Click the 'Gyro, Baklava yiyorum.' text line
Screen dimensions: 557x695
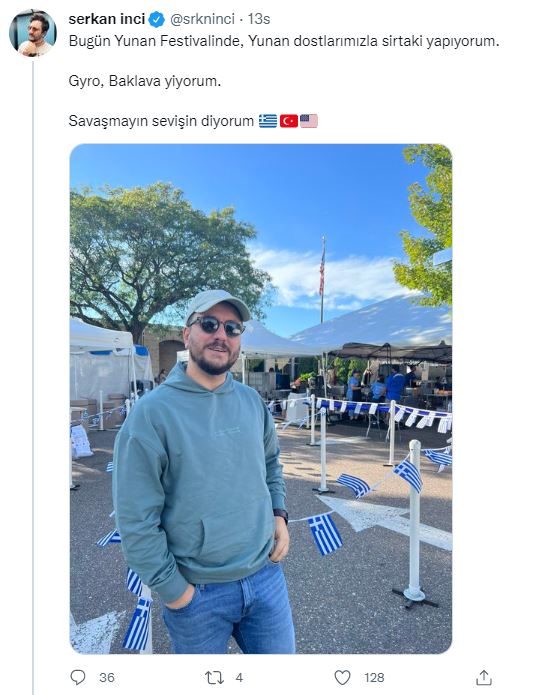pyautogui.click(x=144, y=81)
